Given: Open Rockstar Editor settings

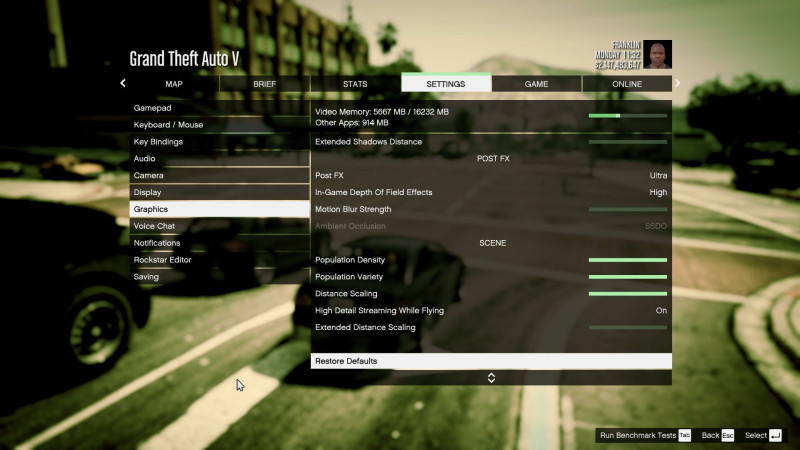Looking at the screenshot, I should point(219,260).
